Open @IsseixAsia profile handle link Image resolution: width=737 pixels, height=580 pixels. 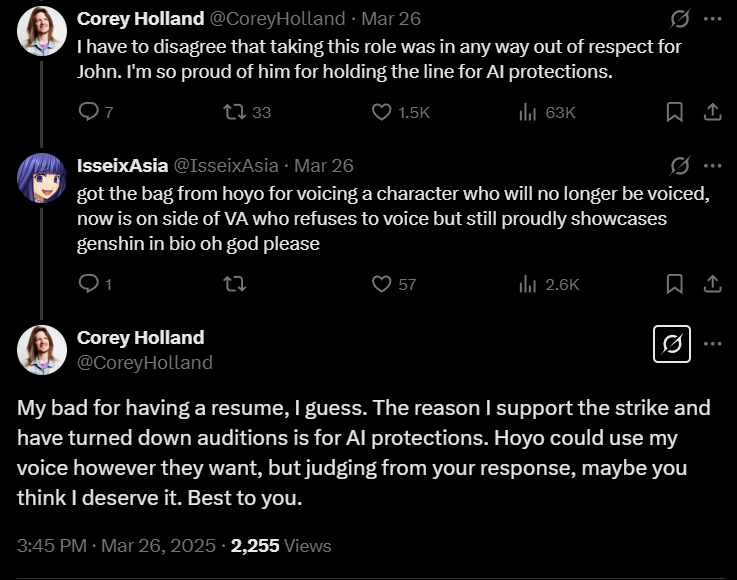point(226,165)
